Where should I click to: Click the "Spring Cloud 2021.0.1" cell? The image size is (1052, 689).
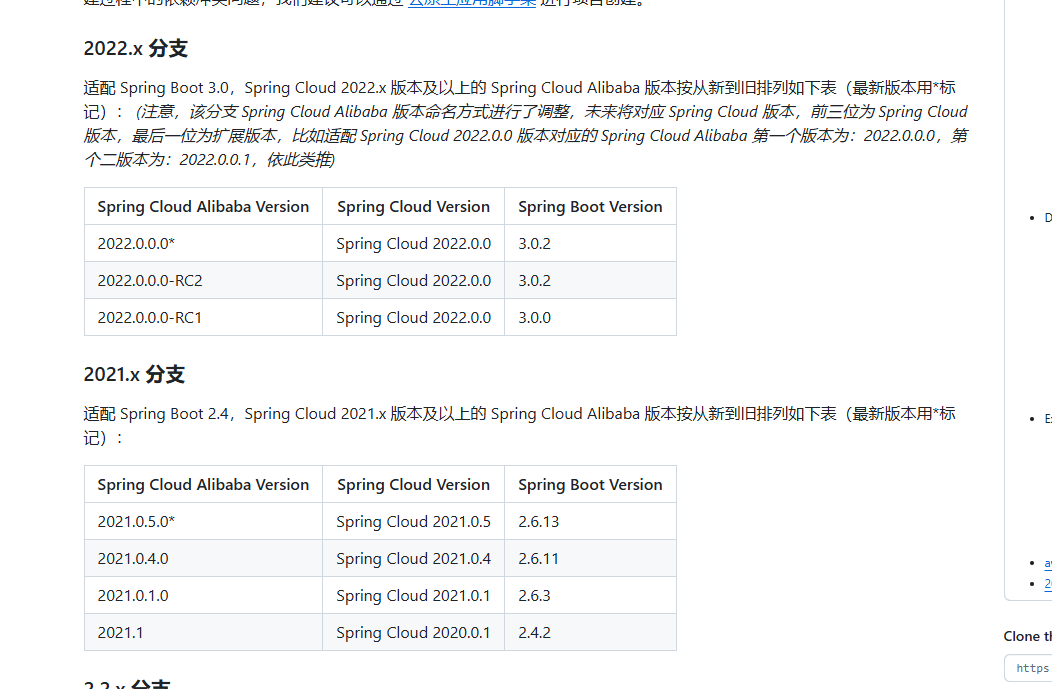413,595
